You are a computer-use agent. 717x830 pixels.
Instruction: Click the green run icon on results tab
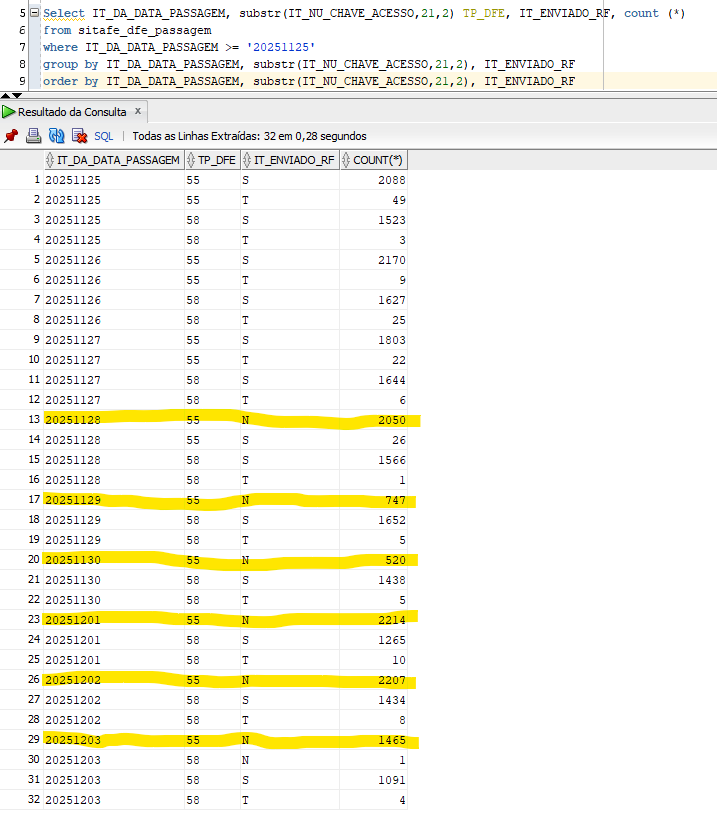9,112
